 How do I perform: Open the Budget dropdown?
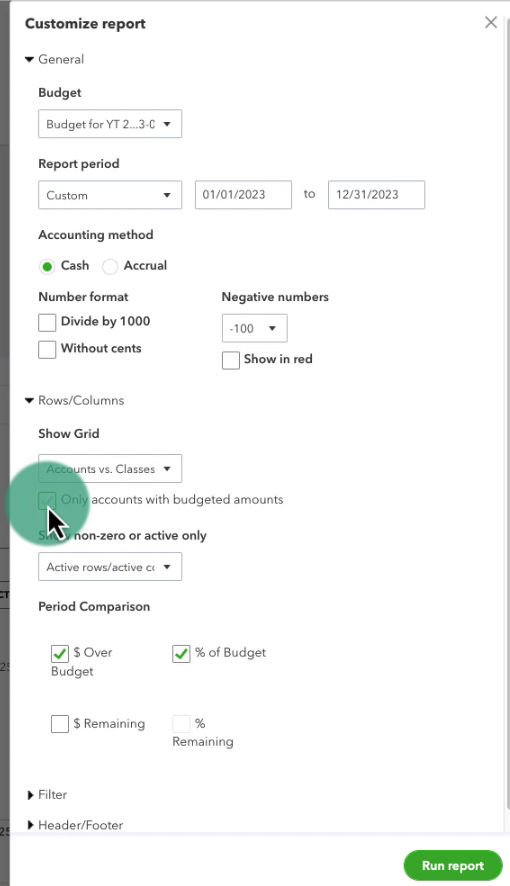click(x=110, y=124)
